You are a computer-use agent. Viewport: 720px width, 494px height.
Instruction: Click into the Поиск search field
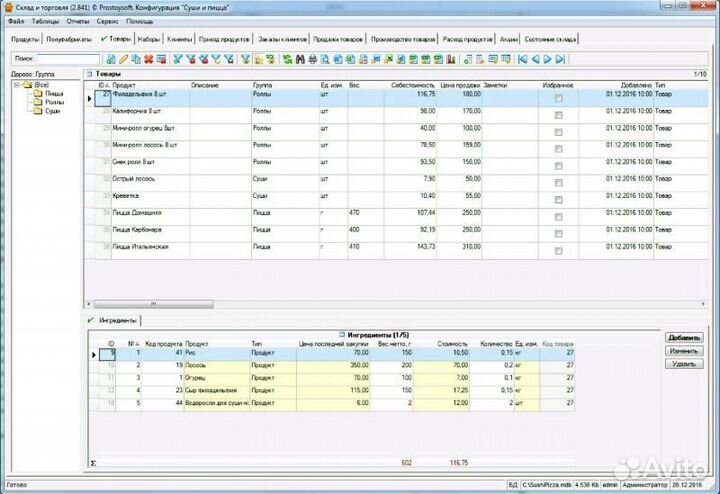pos(68,60)
